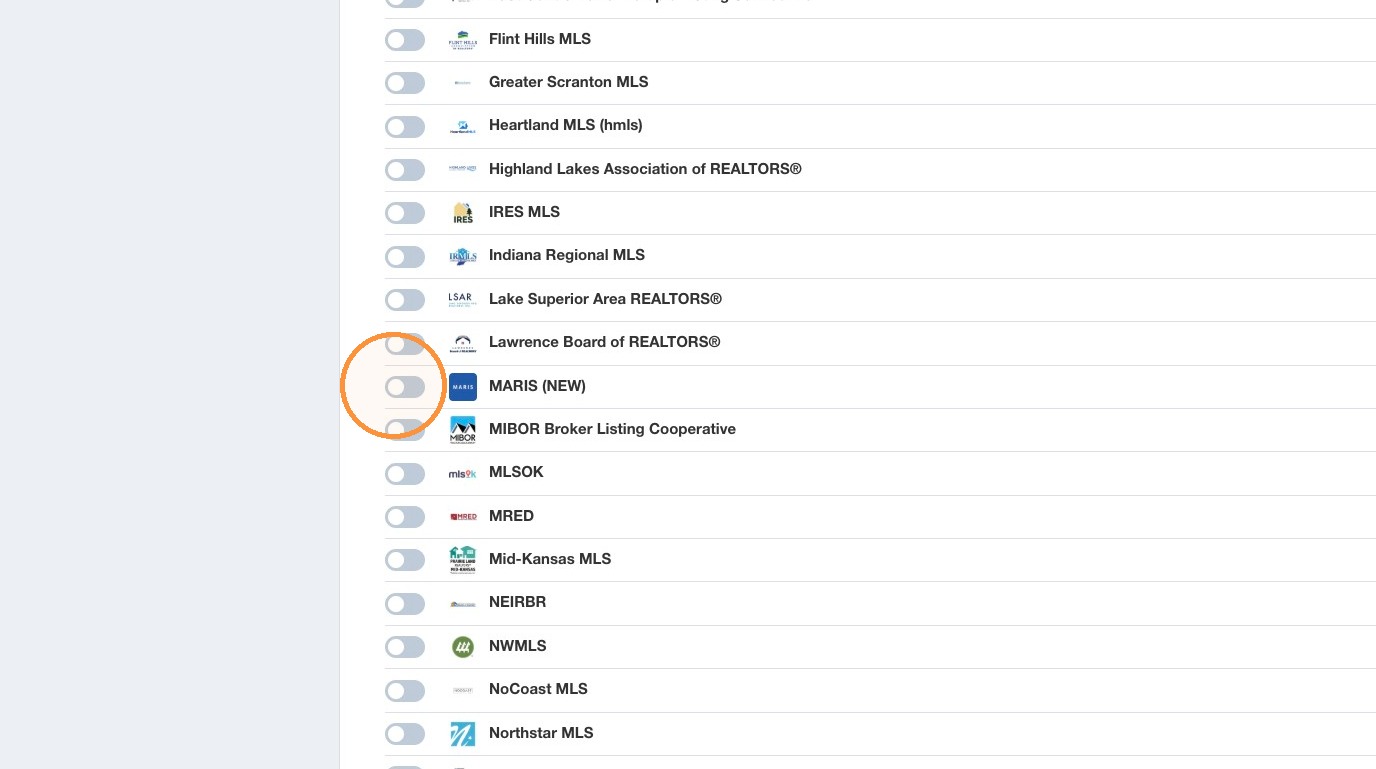The height and width of the screenshot is (769, 1376).
Task: Select the "MRED" name text
Action: (x=511, y=516)
